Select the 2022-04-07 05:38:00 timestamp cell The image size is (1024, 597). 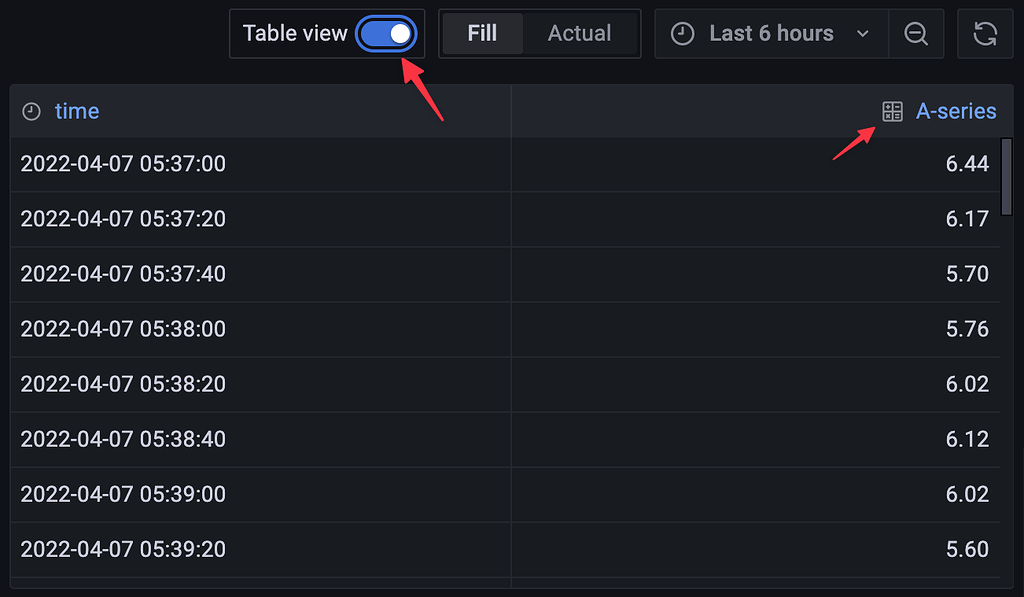click(123, 329)
